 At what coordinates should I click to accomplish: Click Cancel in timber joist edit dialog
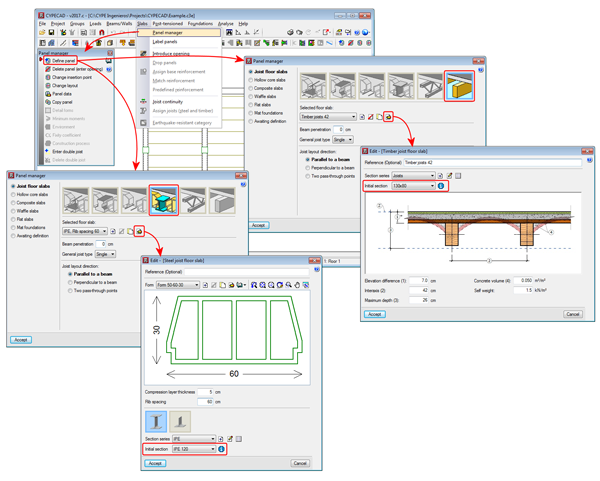point(572,314)
